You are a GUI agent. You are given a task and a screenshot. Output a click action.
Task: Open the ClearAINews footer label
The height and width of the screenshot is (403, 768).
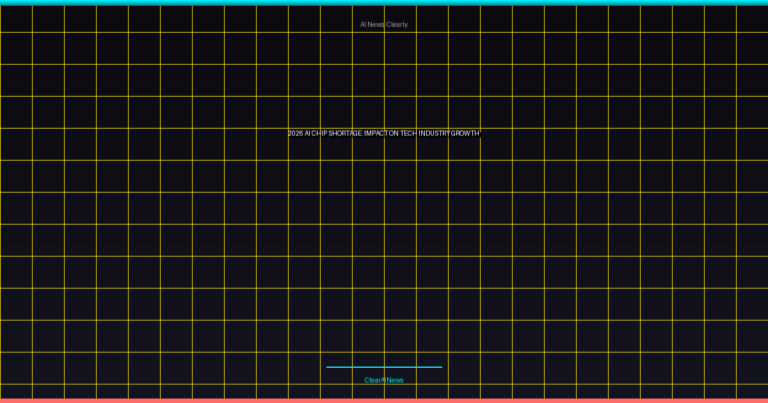pos(384,380)
